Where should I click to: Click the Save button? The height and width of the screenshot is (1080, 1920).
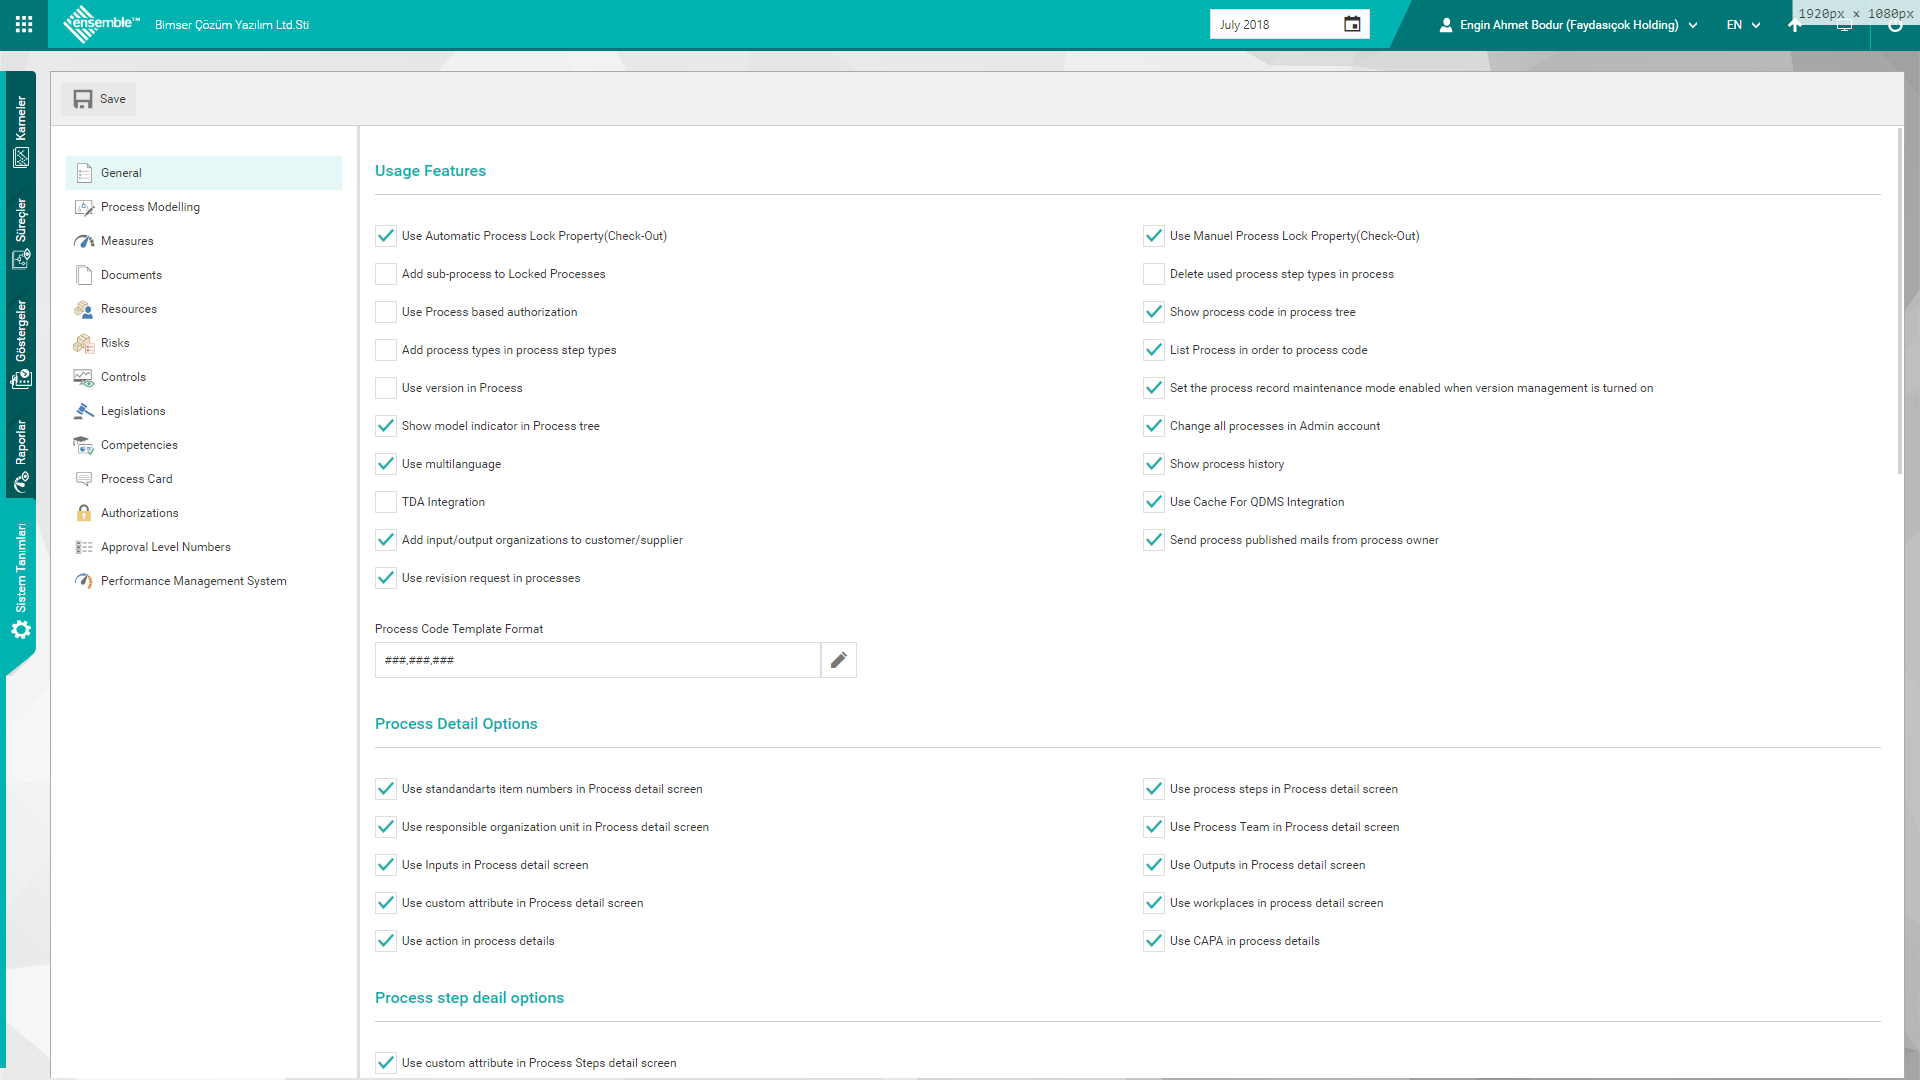click(x=99, y=99)
